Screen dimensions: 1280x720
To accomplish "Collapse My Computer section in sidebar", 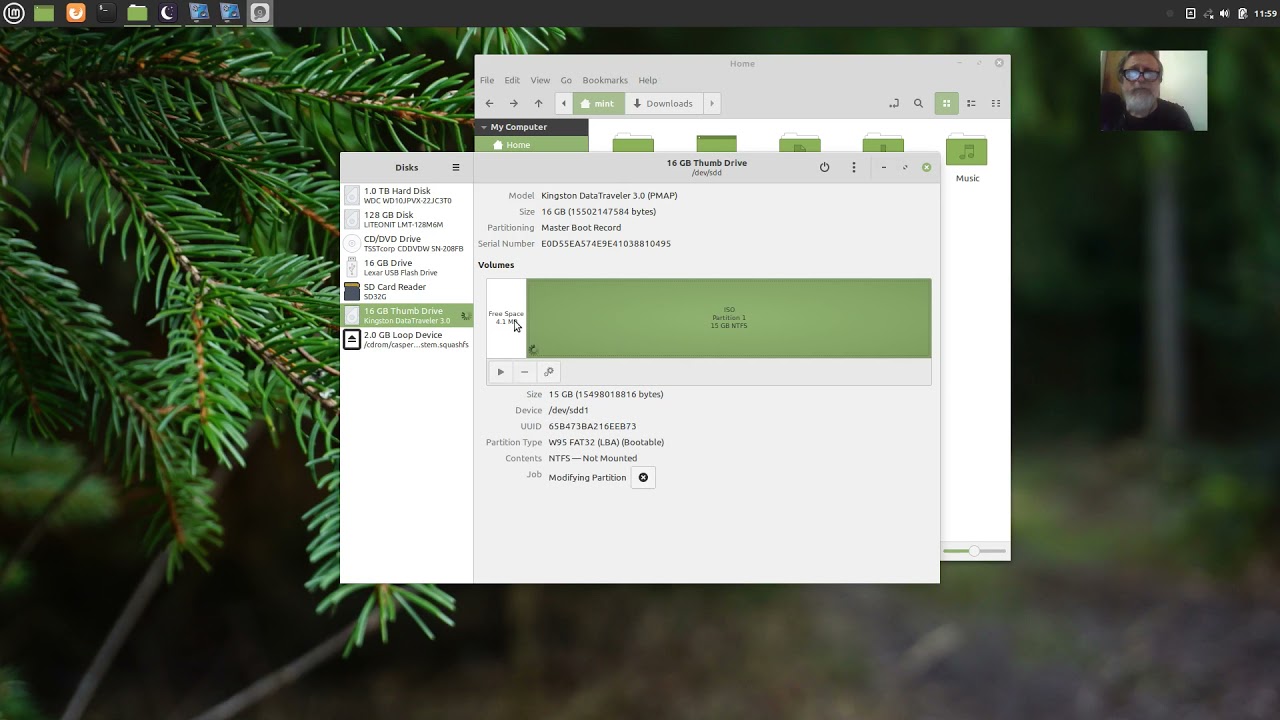I will [x=484, y=127].
